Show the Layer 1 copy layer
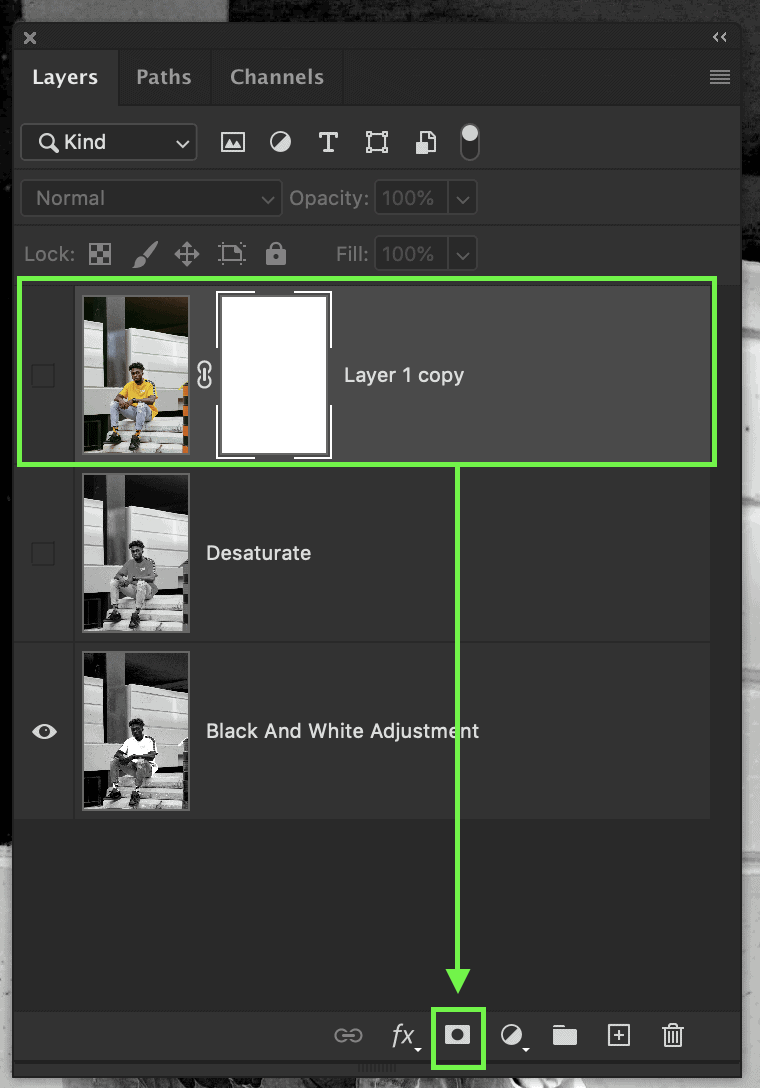This screenshot has width=760, height=1088. tap(43, 375)
